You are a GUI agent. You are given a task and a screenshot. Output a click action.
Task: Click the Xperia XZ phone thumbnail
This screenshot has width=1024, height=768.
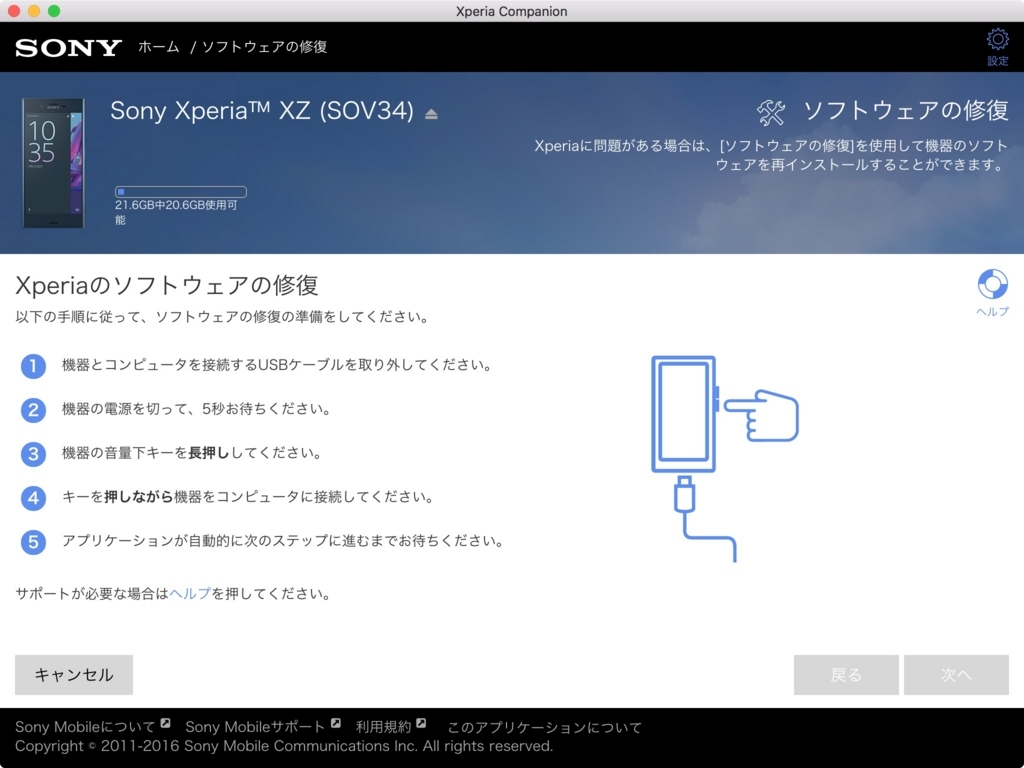tap(53, 163)
